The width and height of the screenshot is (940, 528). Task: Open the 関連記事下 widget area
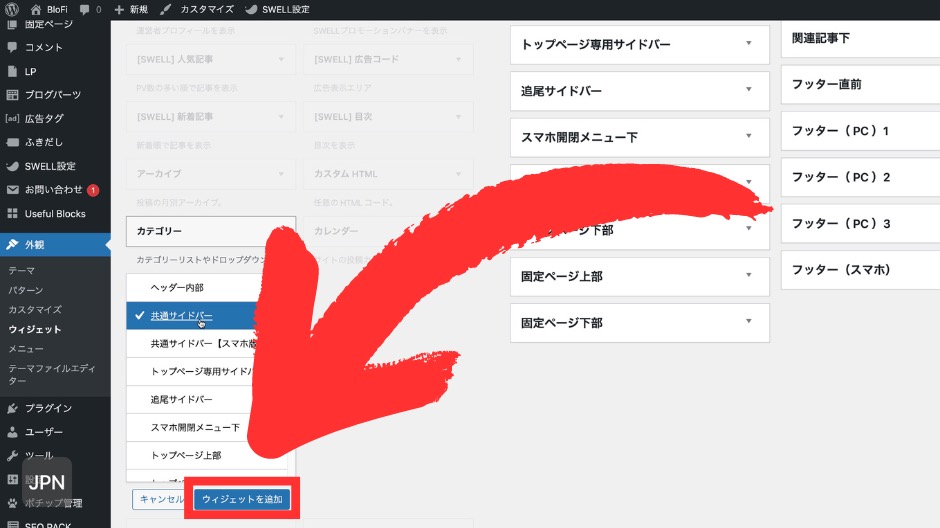point(860,38)
